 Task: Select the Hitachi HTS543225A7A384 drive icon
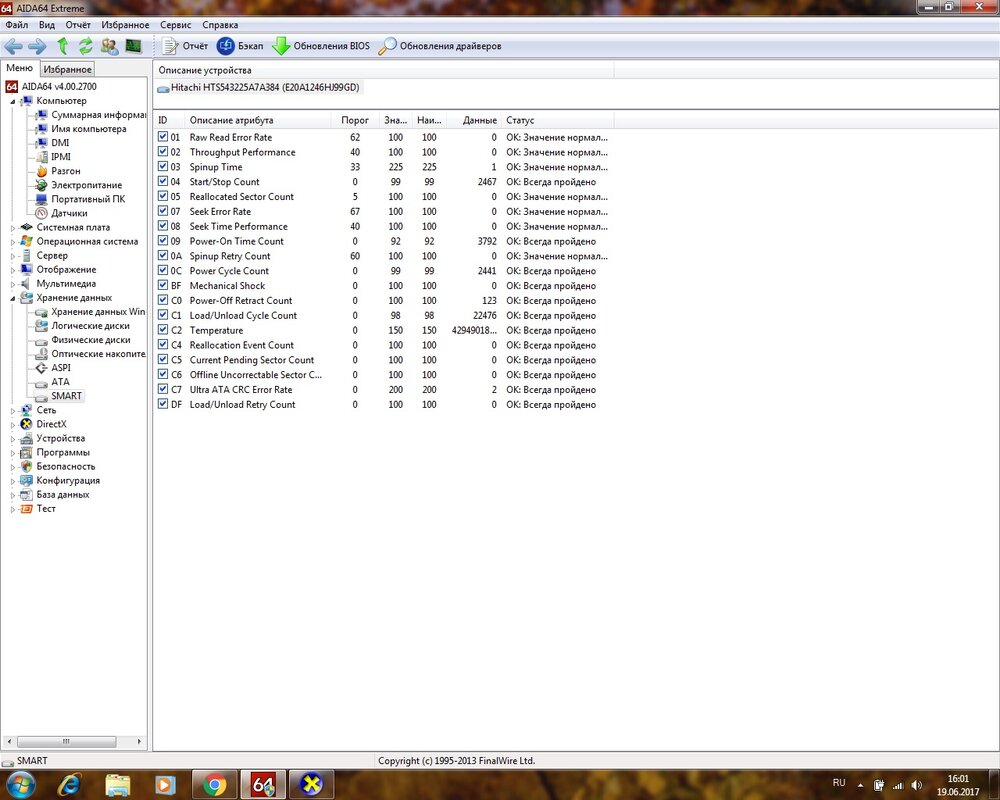pyautogui.click(x=163, y=88)
